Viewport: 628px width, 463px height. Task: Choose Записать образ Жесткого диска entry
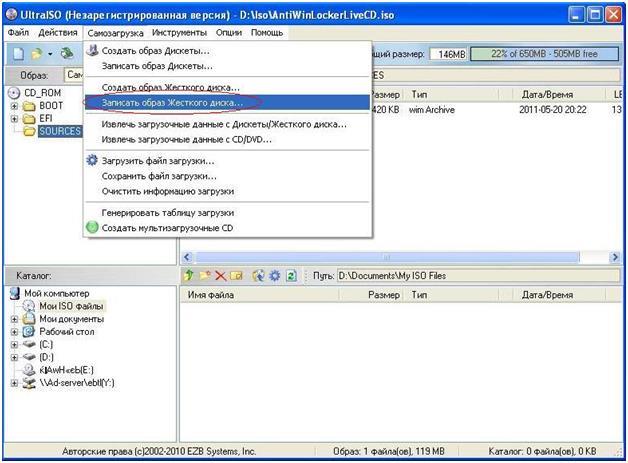point(227,103)
